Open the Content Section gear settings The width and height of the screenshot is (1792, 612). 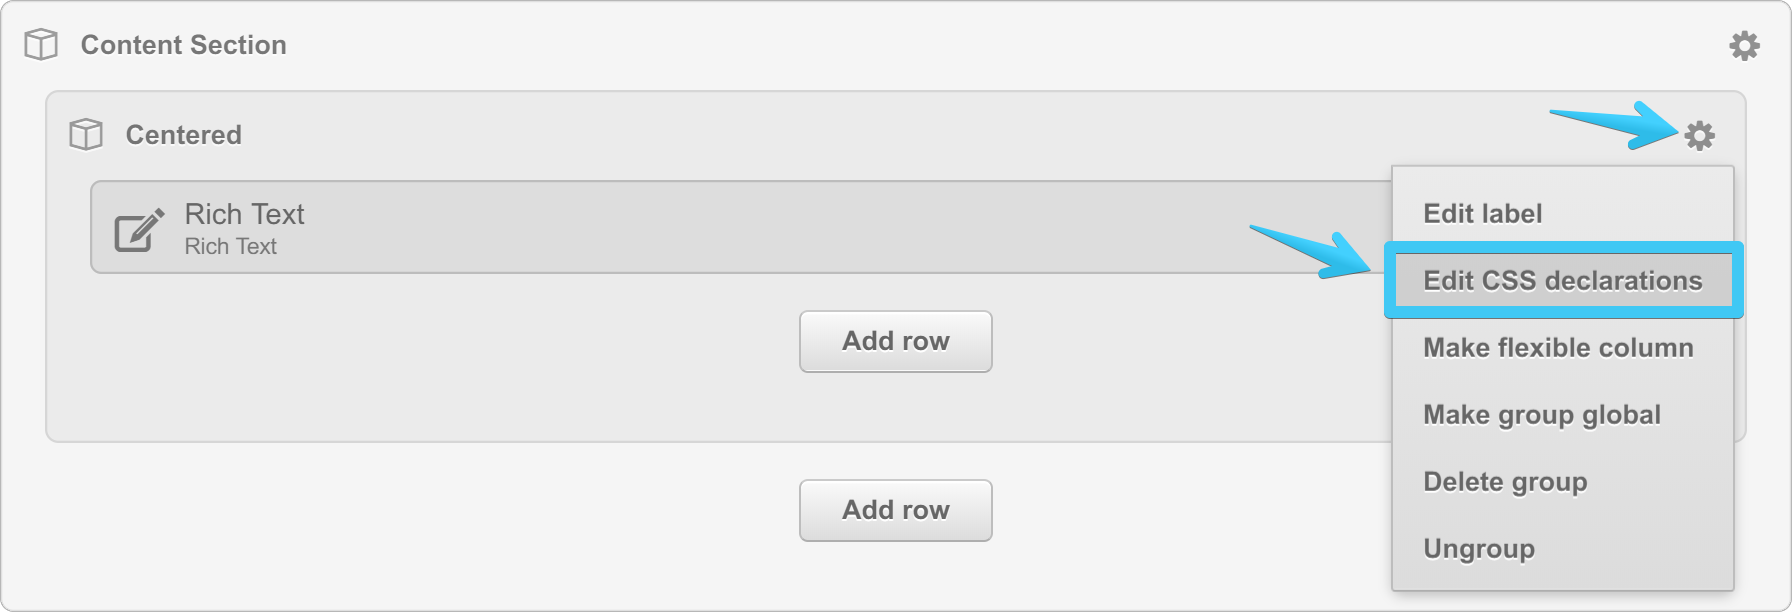pos(1744,46)
